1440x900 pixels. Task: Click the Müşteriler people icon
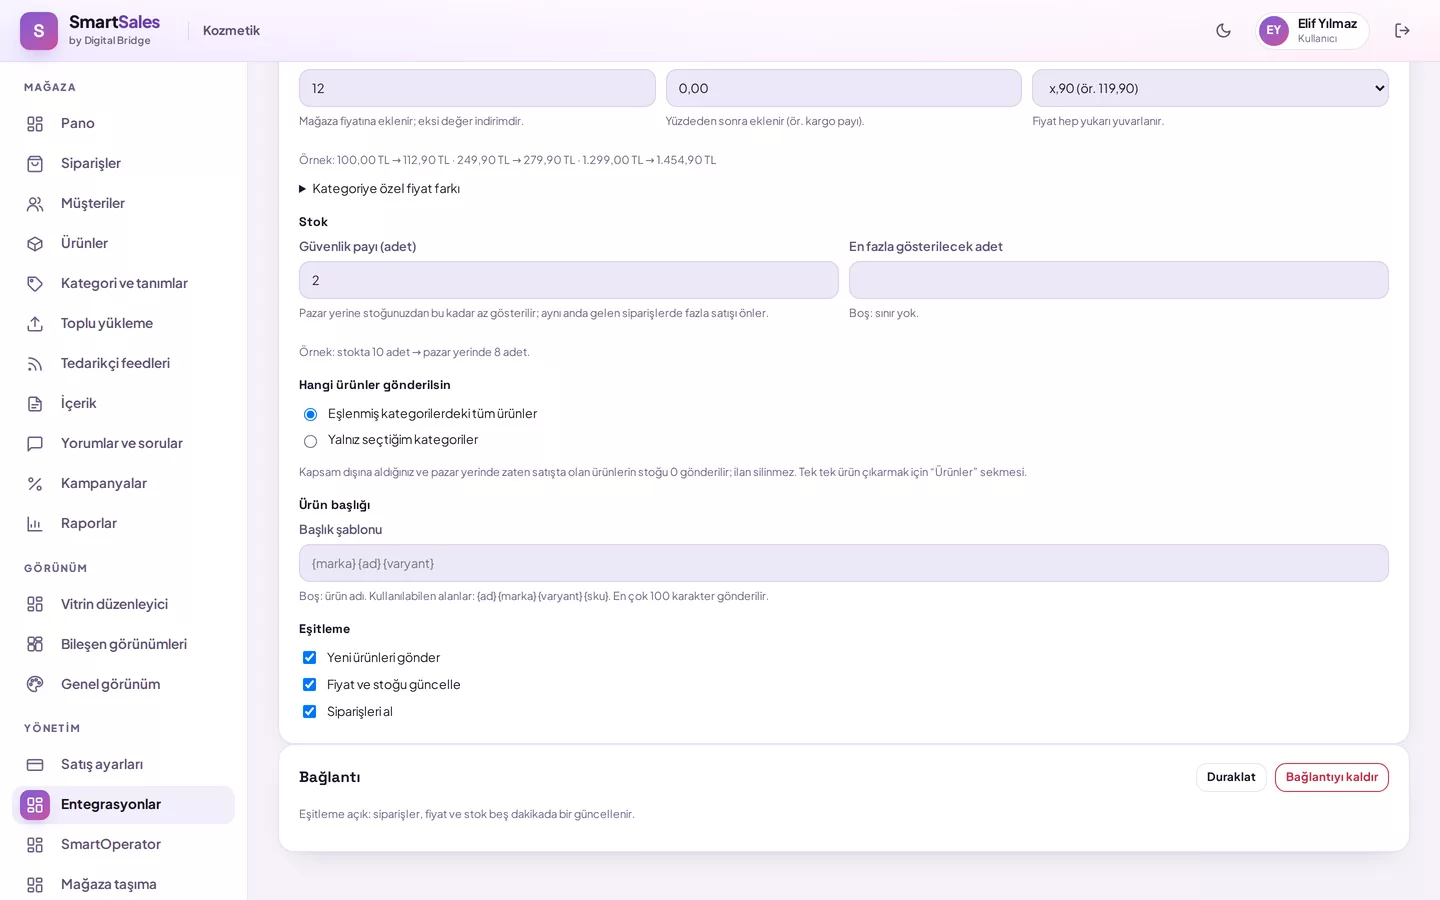pyautogui.click(x=35, y=204)
